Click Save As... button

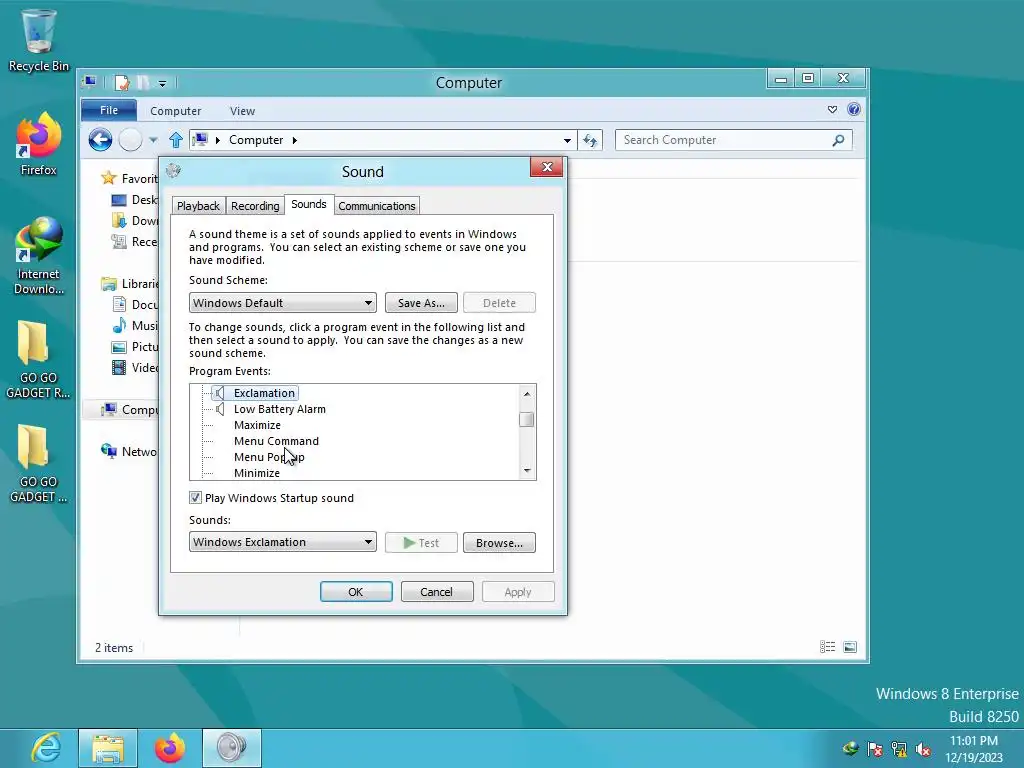tap(421, 303)
